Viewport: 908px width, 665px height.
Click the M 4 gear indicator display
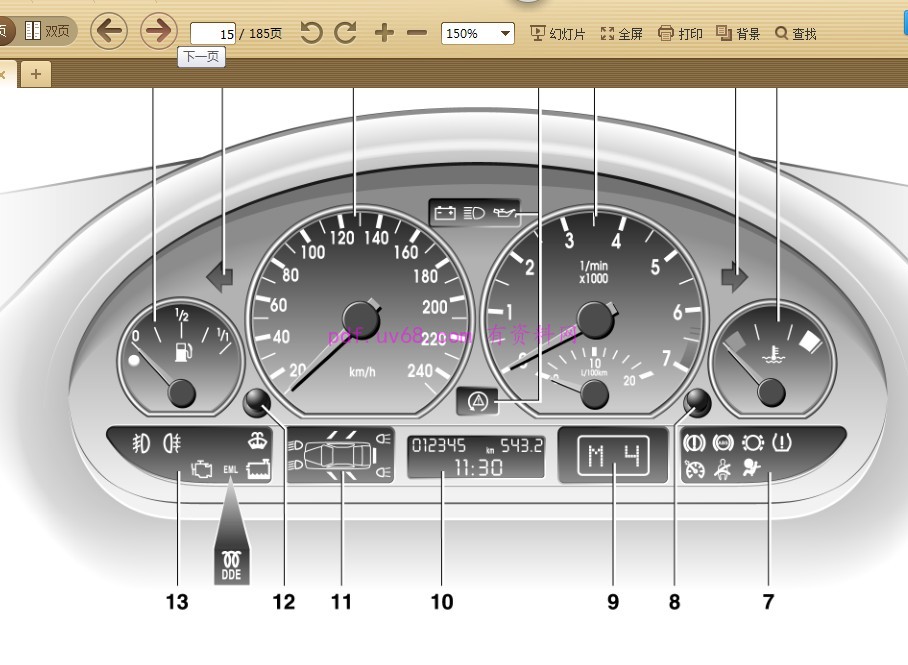pyautogui.click(x=612, y=456)
